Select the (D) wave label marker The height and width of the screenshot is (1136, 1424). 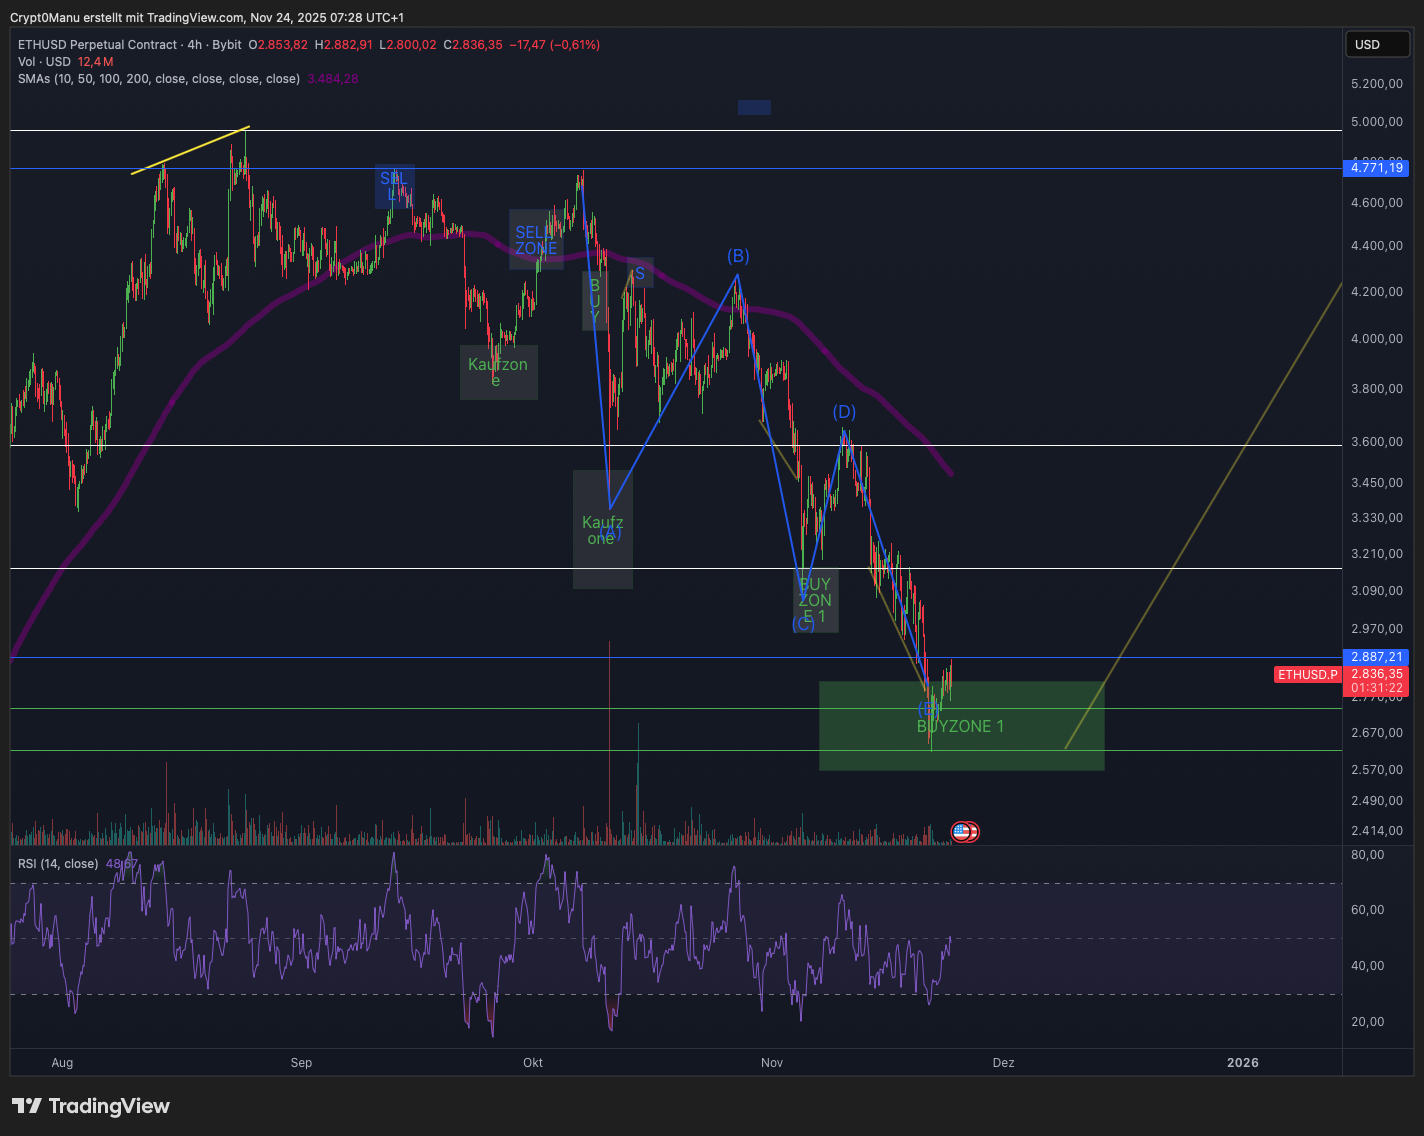(x=844, y=412)
